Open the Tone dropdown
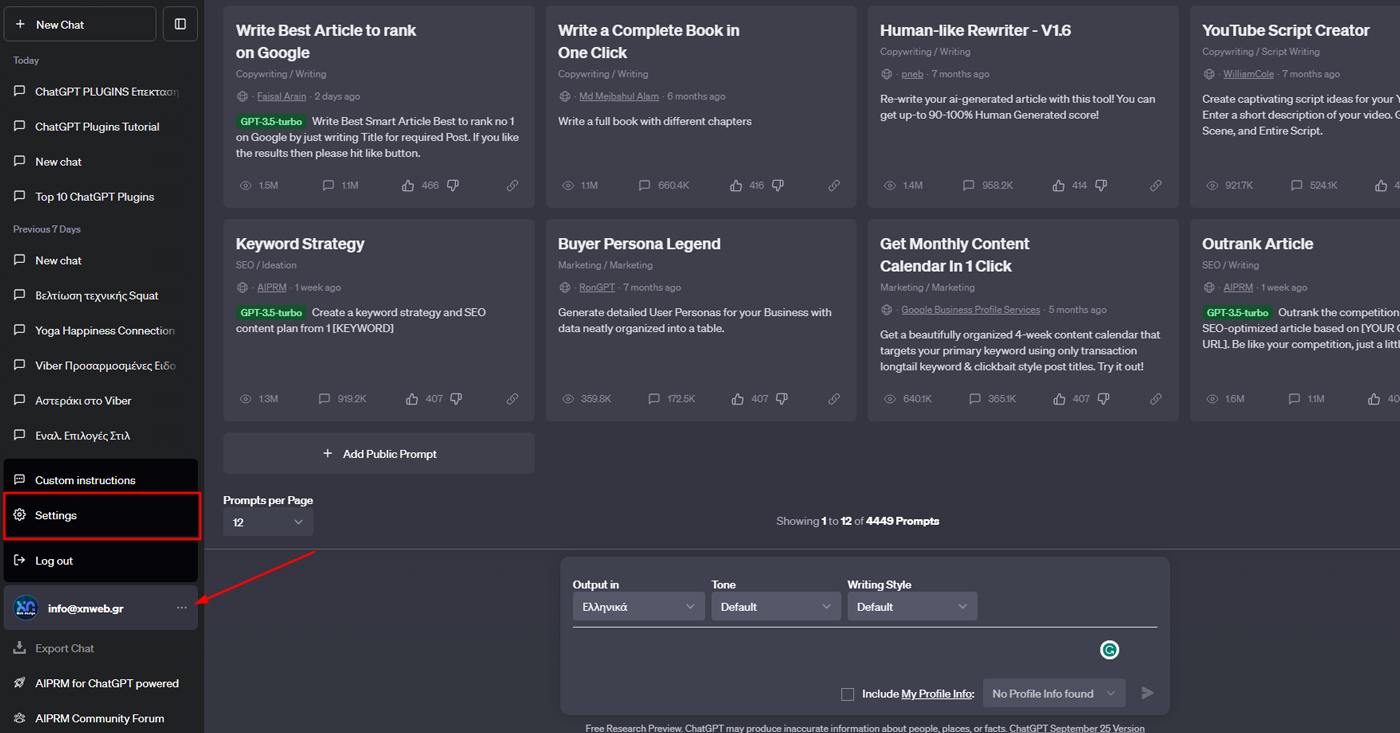This screenshot has height=733, width=1400. click(x=776, y=607)
